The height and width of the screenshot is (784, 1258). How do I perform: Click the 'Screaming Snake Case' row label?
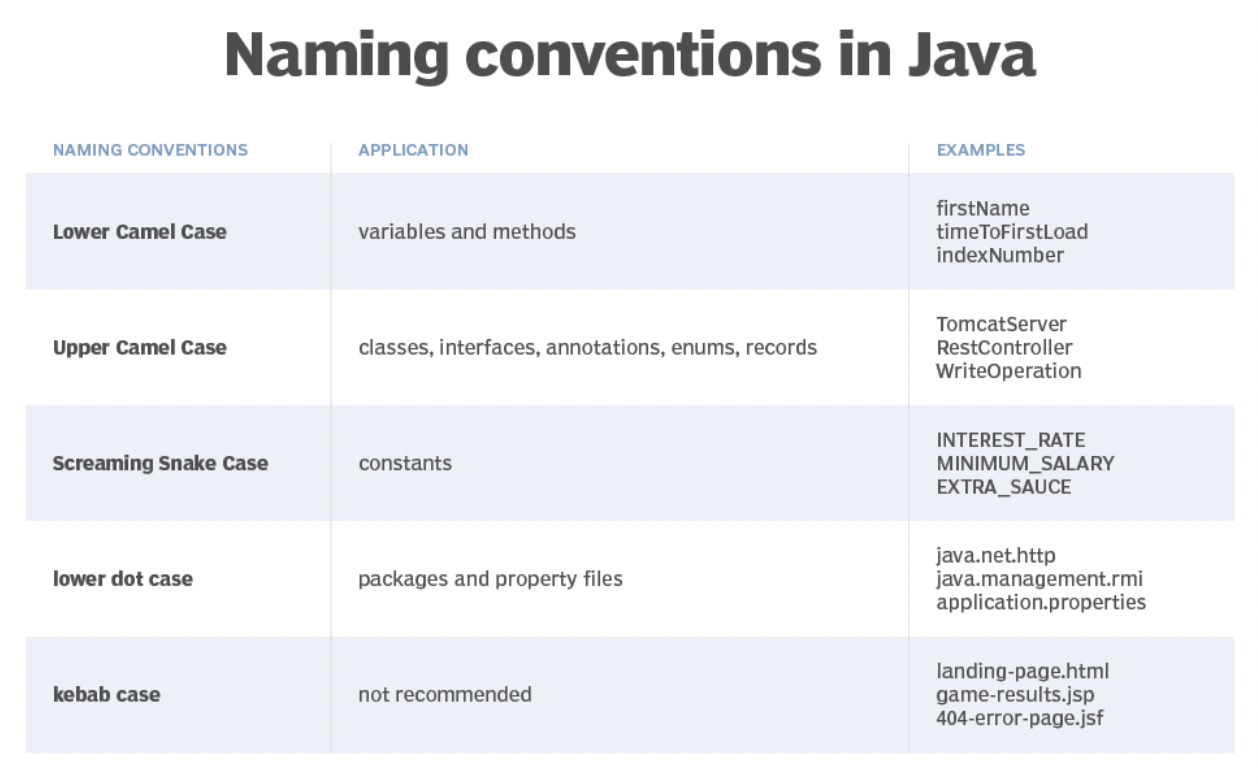[160, 464]
